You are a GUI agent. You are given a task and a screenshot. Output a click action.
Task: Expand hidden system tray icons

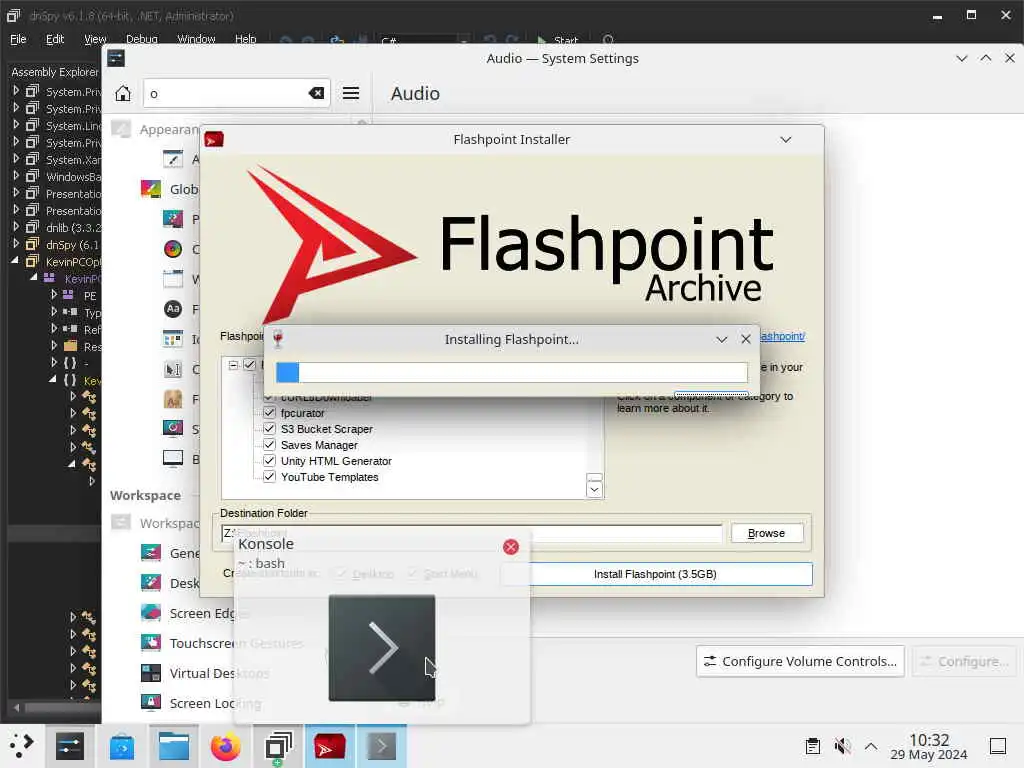pos(871,746)
